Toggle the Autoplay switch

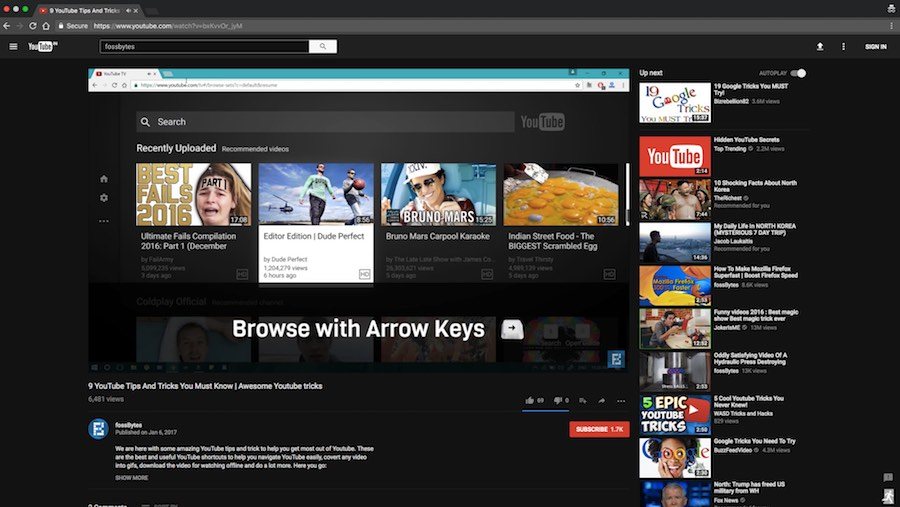798,73
